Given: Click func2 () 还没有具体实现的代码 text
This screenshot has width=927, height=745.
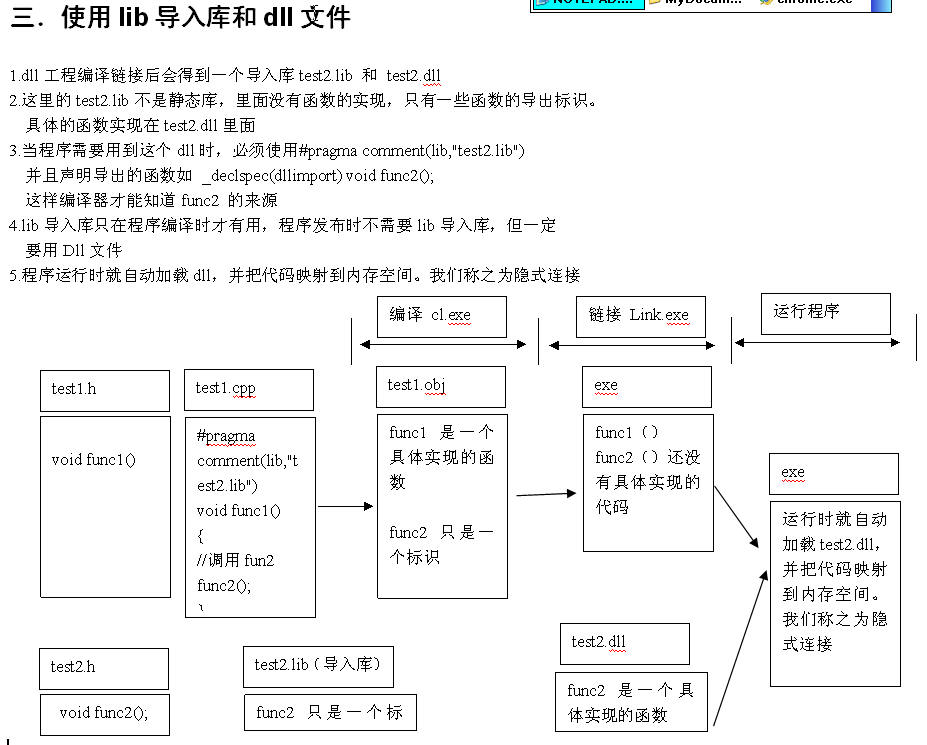Looking at the screenshot, I should tap(647, 482).
